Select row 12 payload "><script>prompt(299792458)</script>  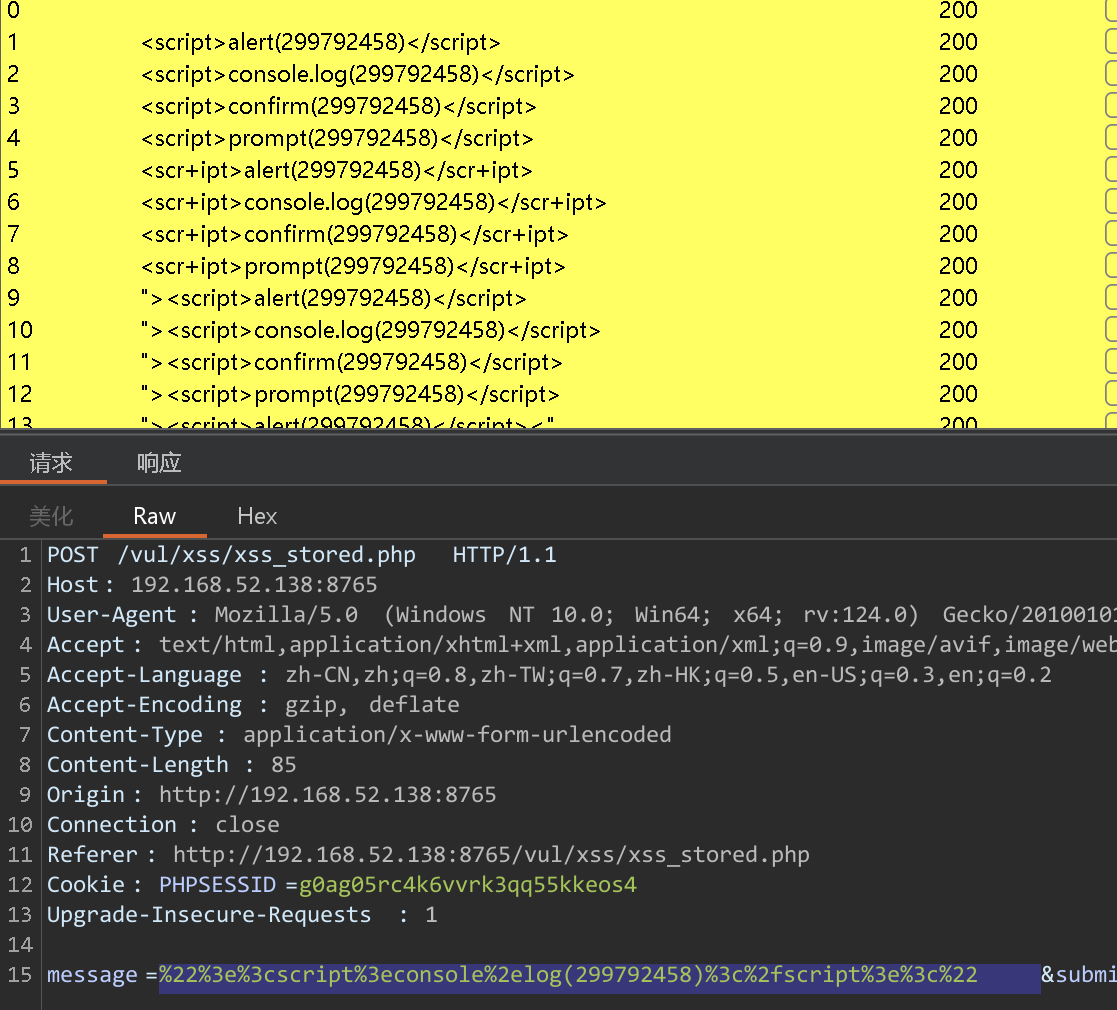[x=350, y=394]
